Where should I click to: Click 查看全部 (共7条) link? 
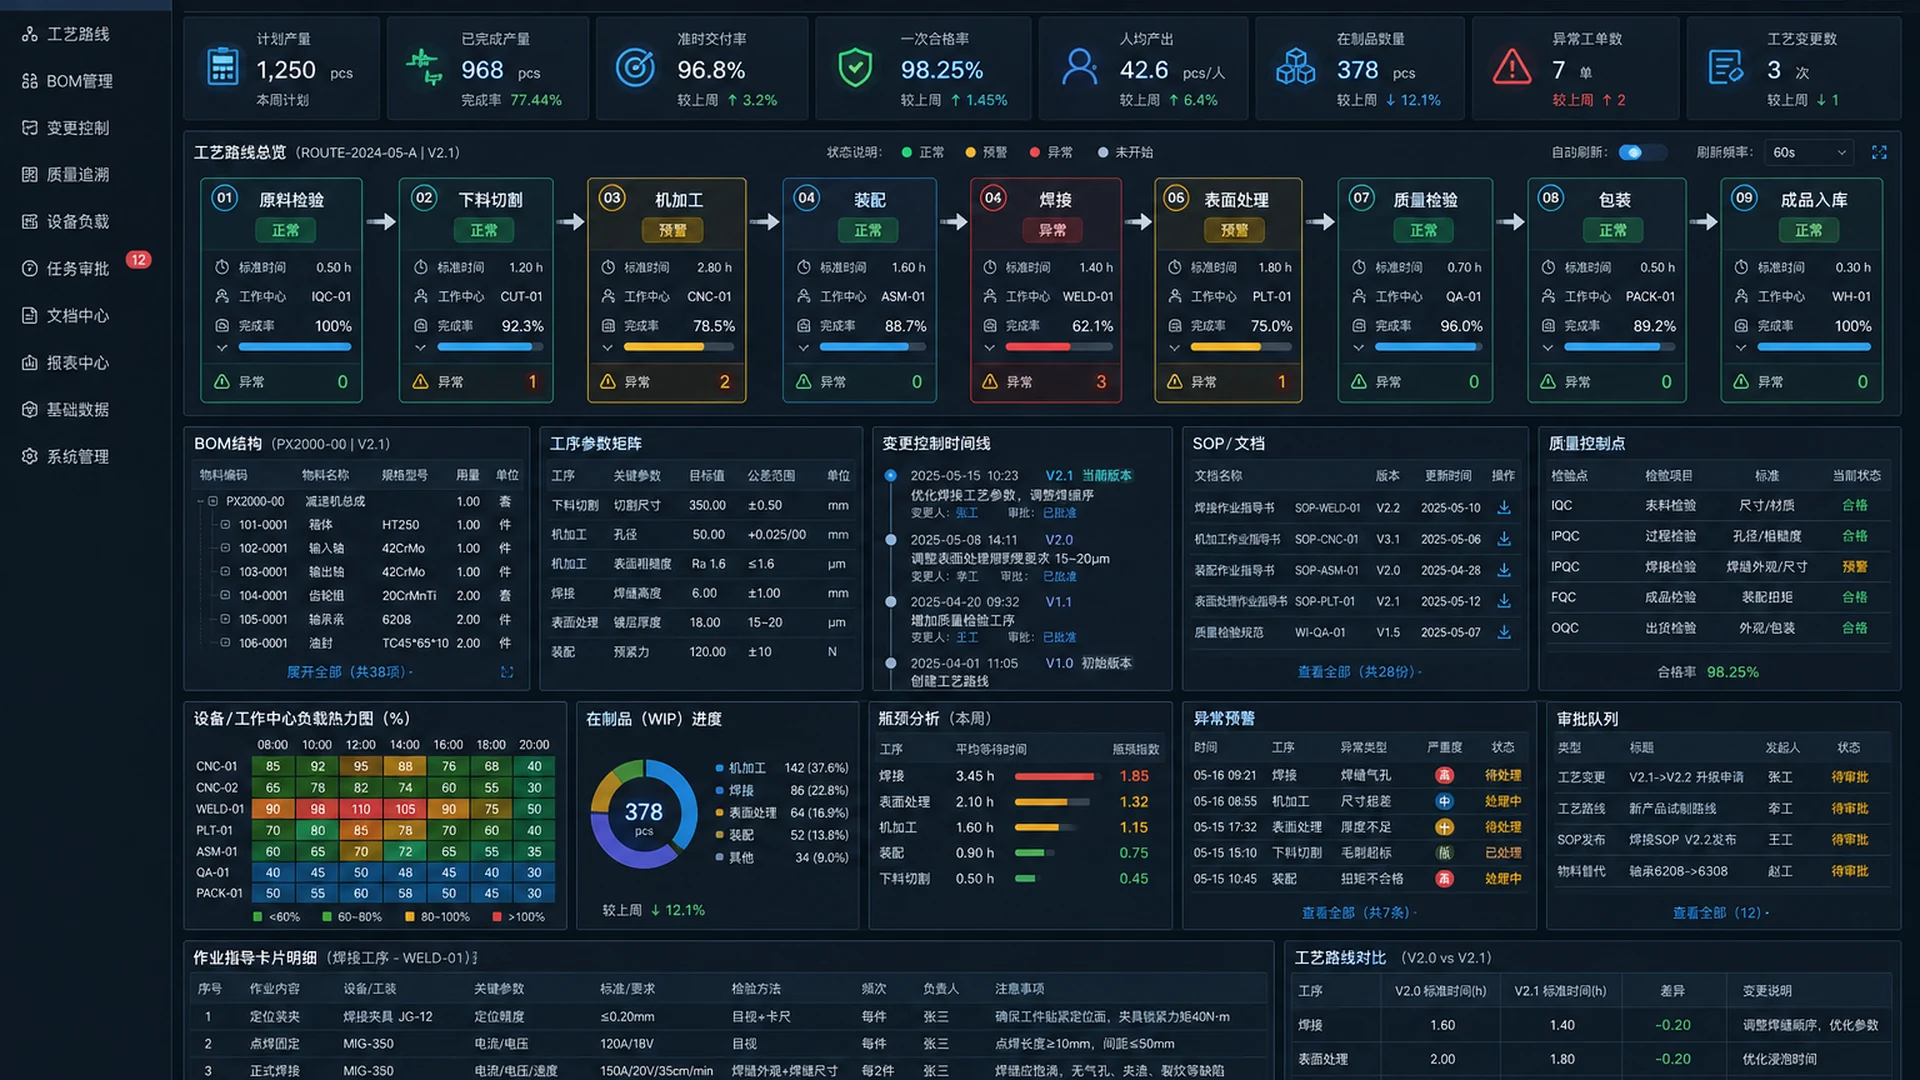pyautogui.click(x=1358, y=913)
